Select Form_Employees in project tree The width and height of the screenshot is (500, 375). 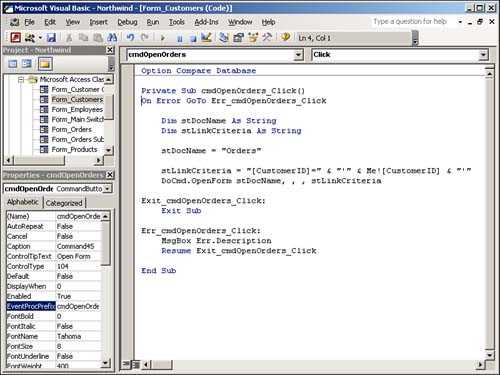pos(77,109)
